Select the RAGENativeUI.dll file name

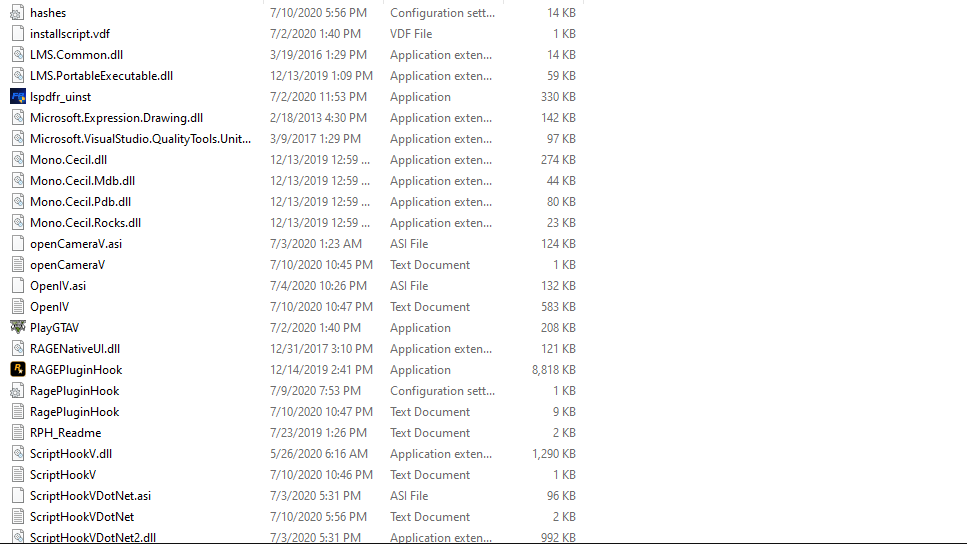(x=75, y=348)
